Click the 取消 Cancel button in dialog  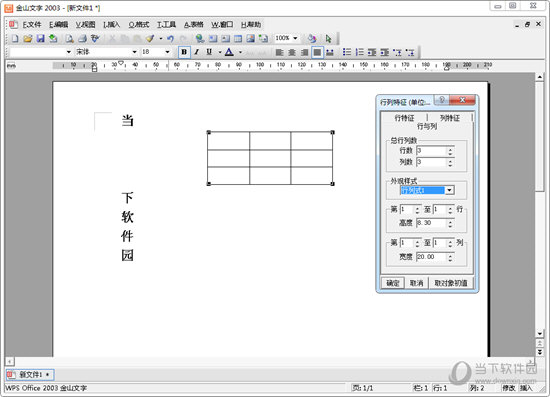[x=416, y=283]
